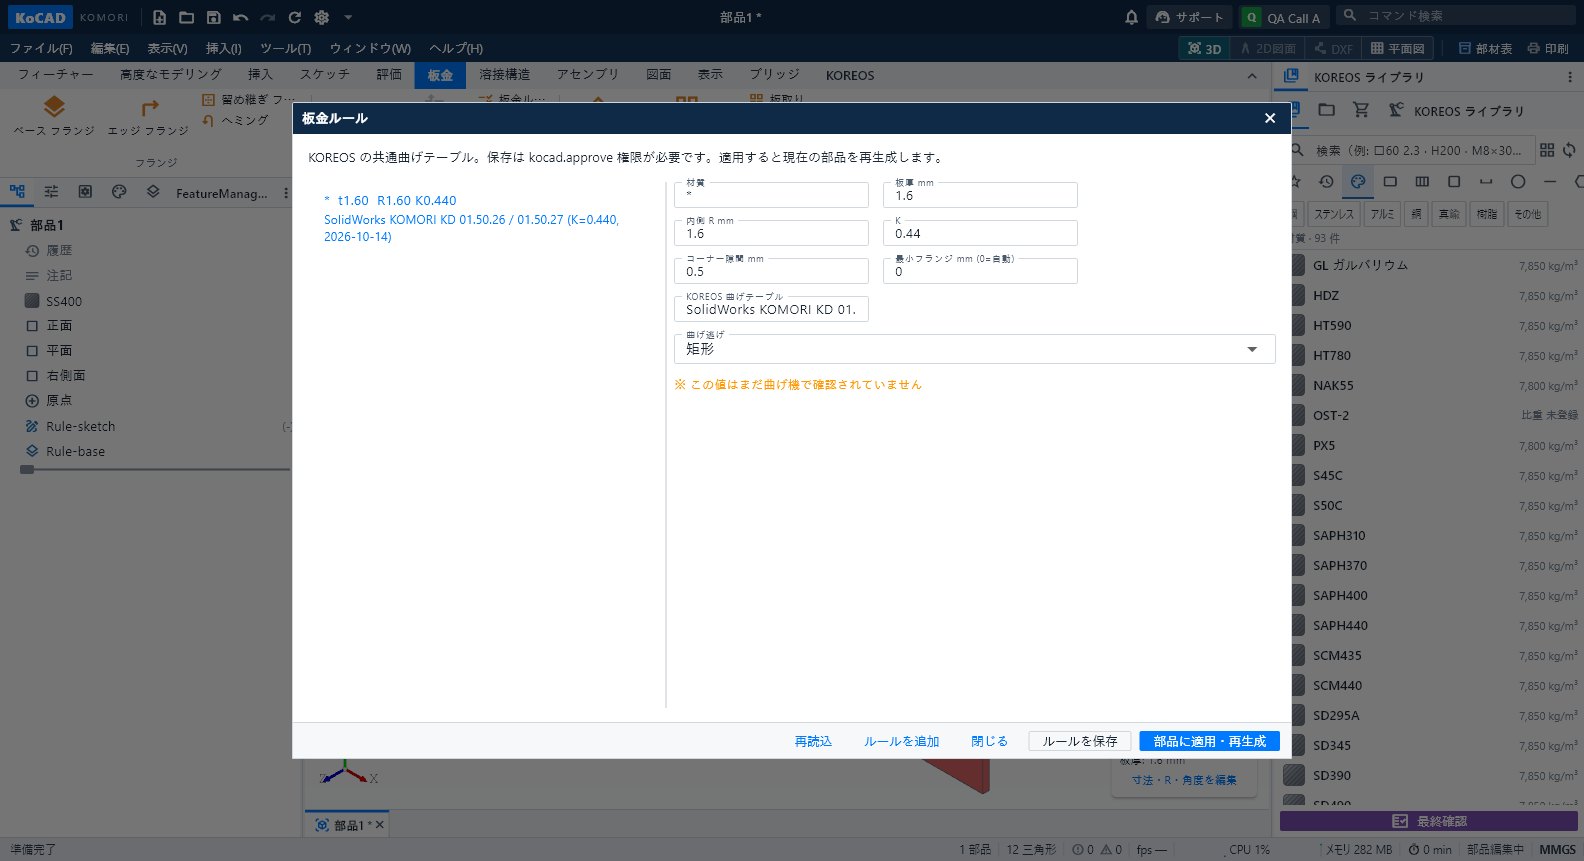Click the notification bell icon
The height and width of the screenshot is (861, 1584).
[x=1131, y=17]
